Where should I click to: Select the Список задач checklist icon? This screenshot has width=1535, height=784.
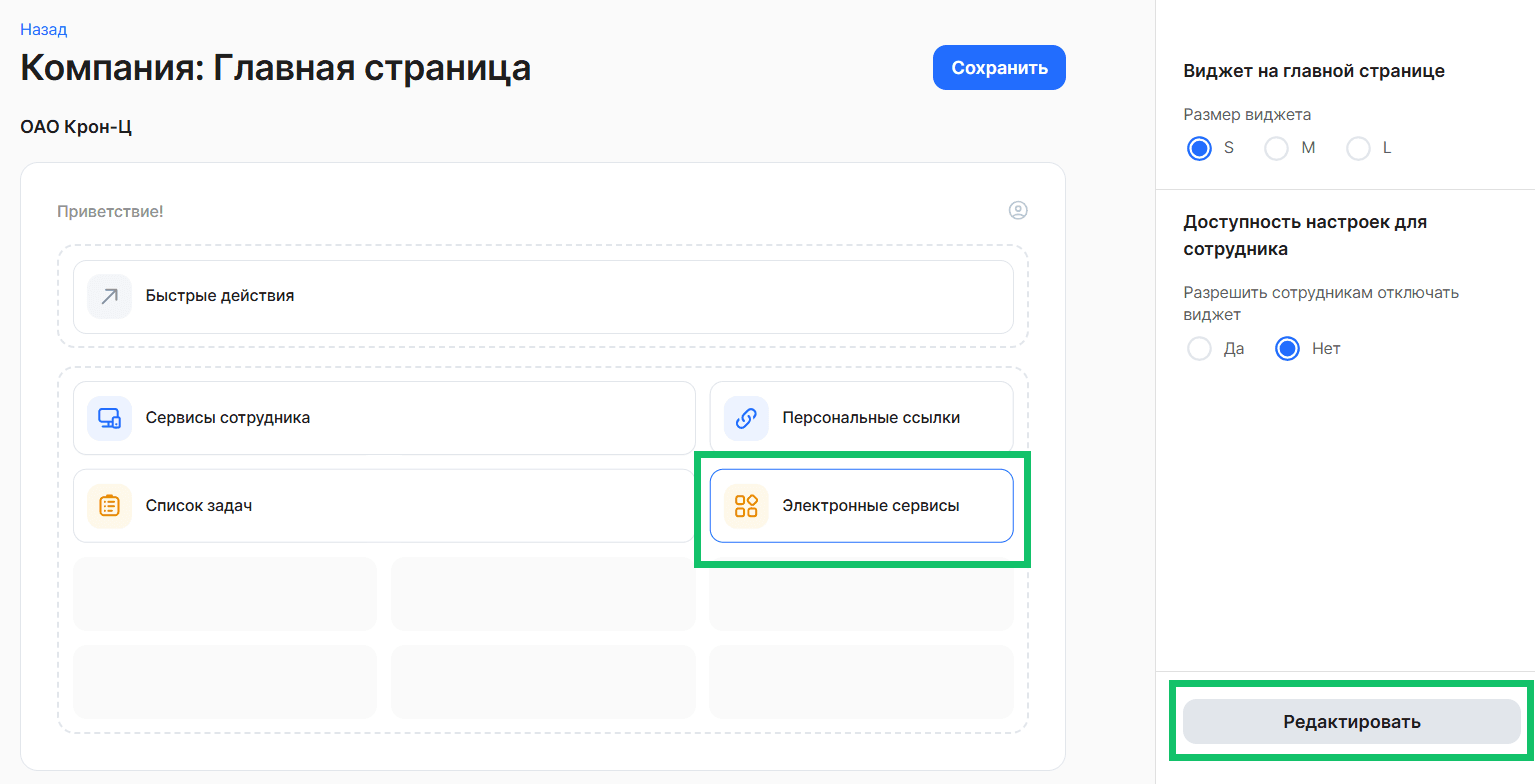[109, 505]
